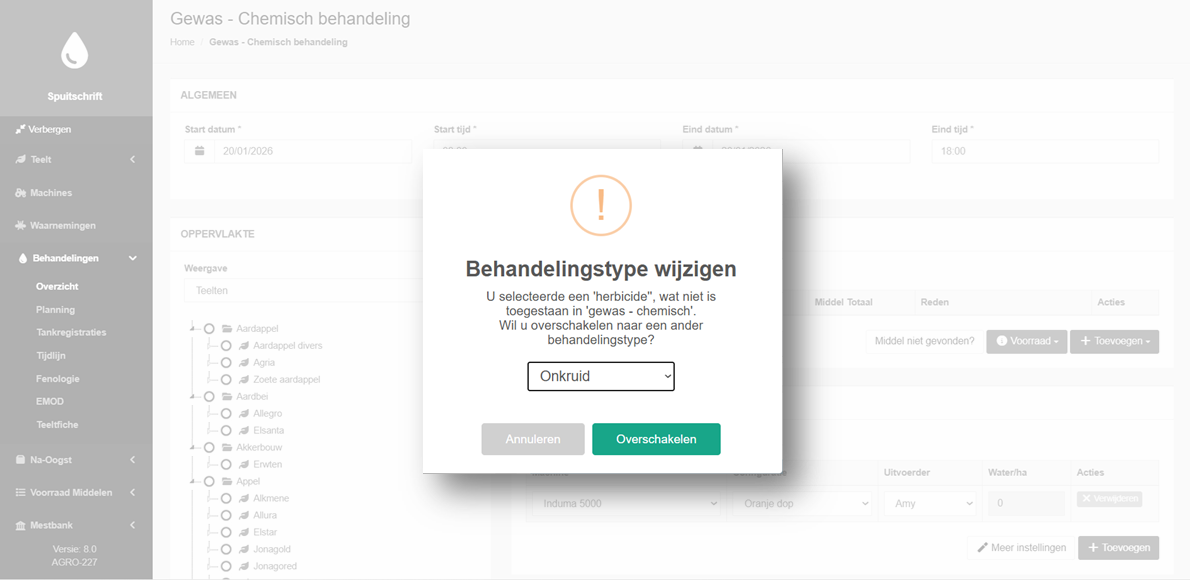Click the Toevoegen button next to Meer instellingen
This screenshot has width=1190, height=580.
(x=1119, y=547)
